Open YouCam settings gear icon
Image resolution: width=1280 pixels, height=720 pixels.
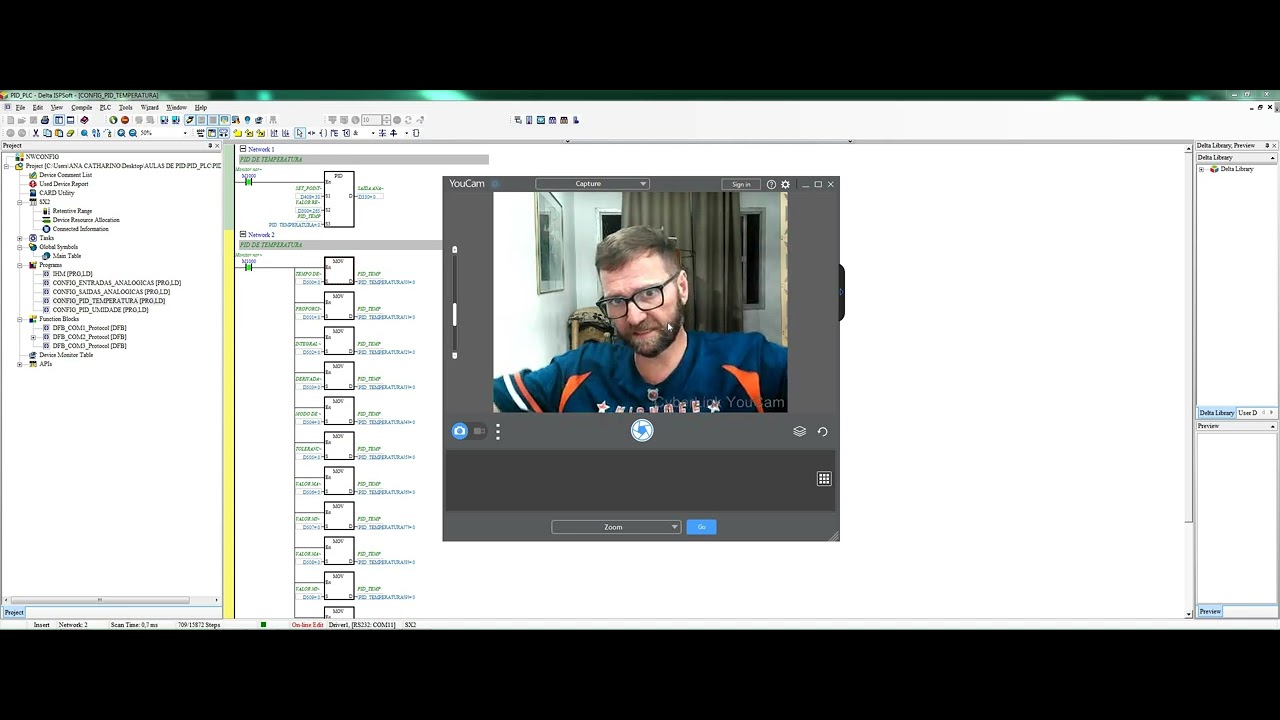pos(785,184)
